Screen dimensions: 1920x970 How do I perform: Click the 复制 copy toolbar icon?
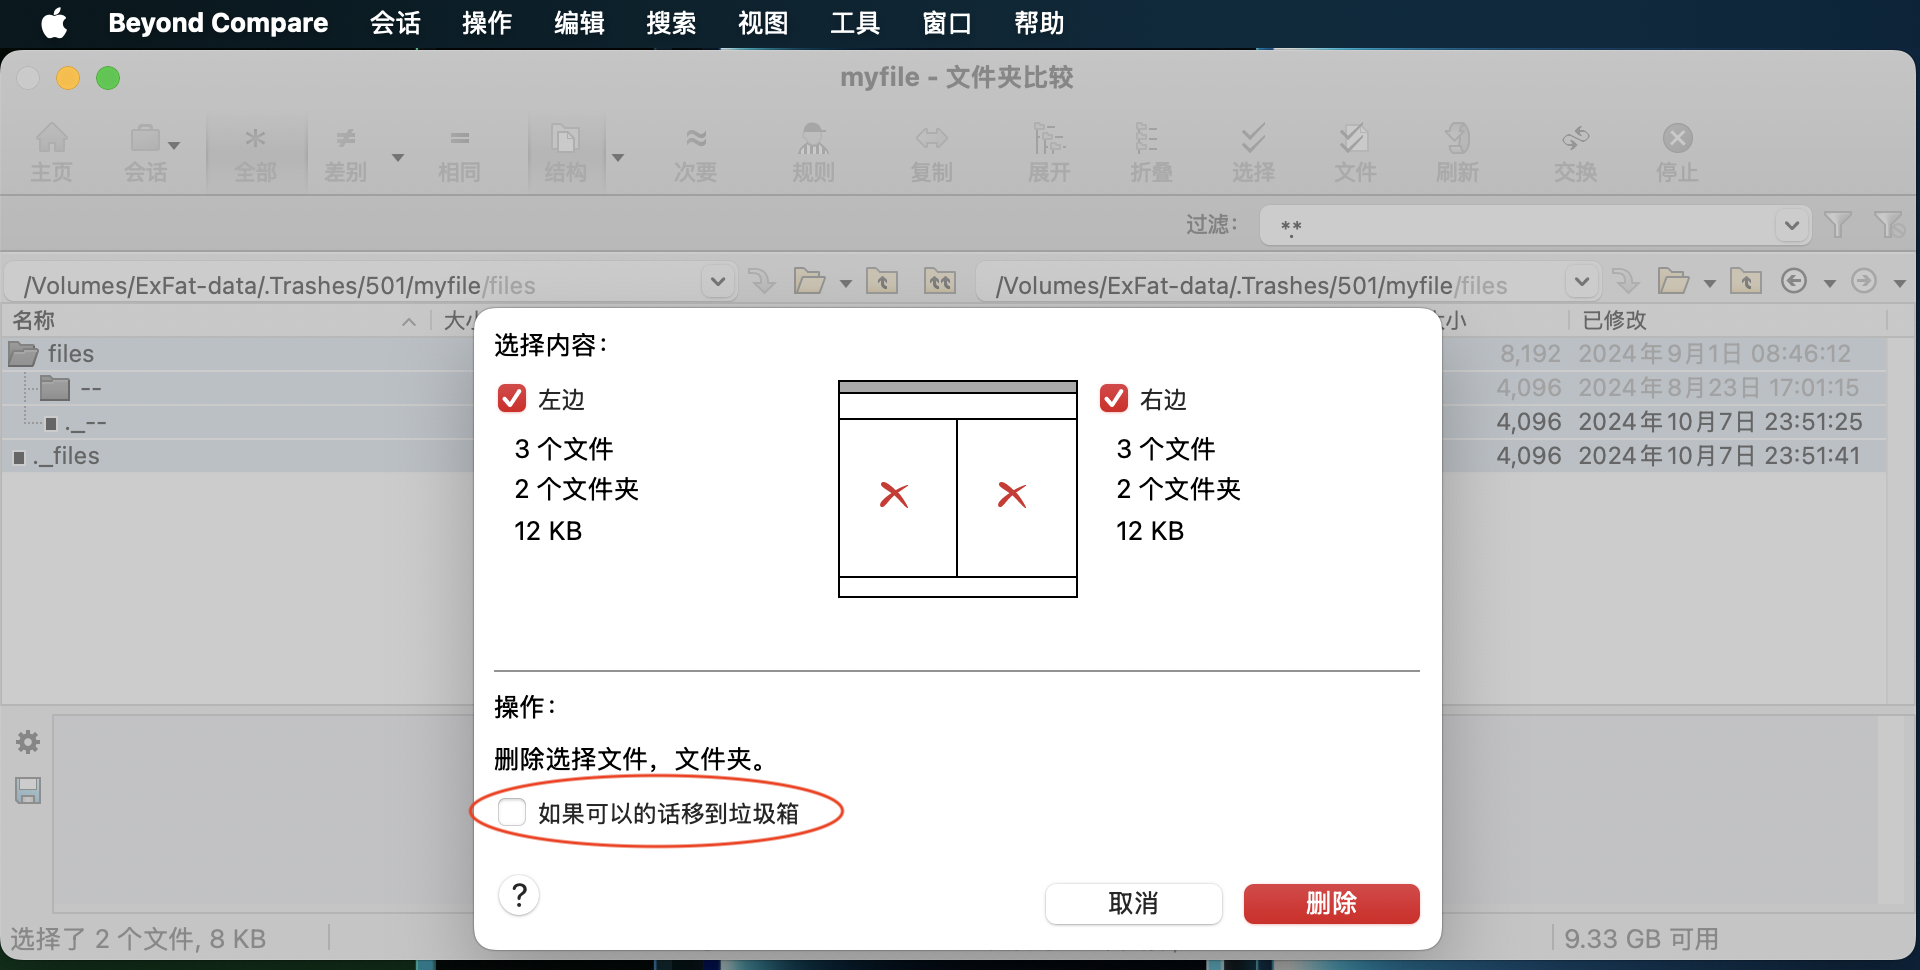[931, 152]
